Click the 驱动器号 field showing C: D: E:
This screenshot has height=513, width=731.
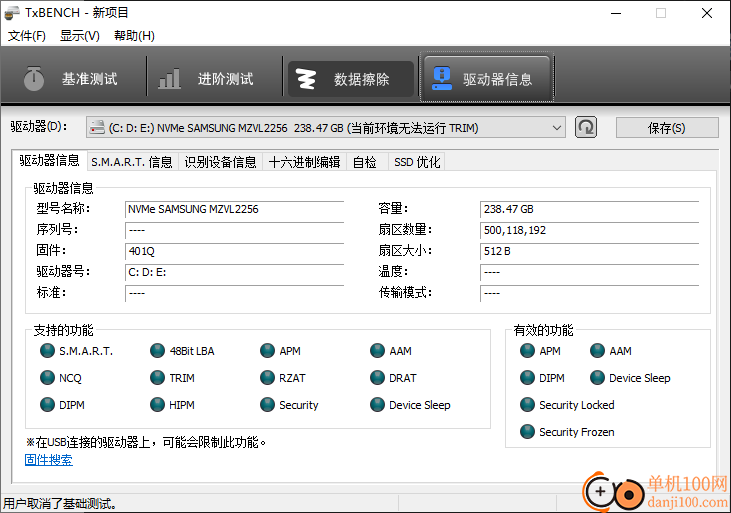(x=234, y=272)
